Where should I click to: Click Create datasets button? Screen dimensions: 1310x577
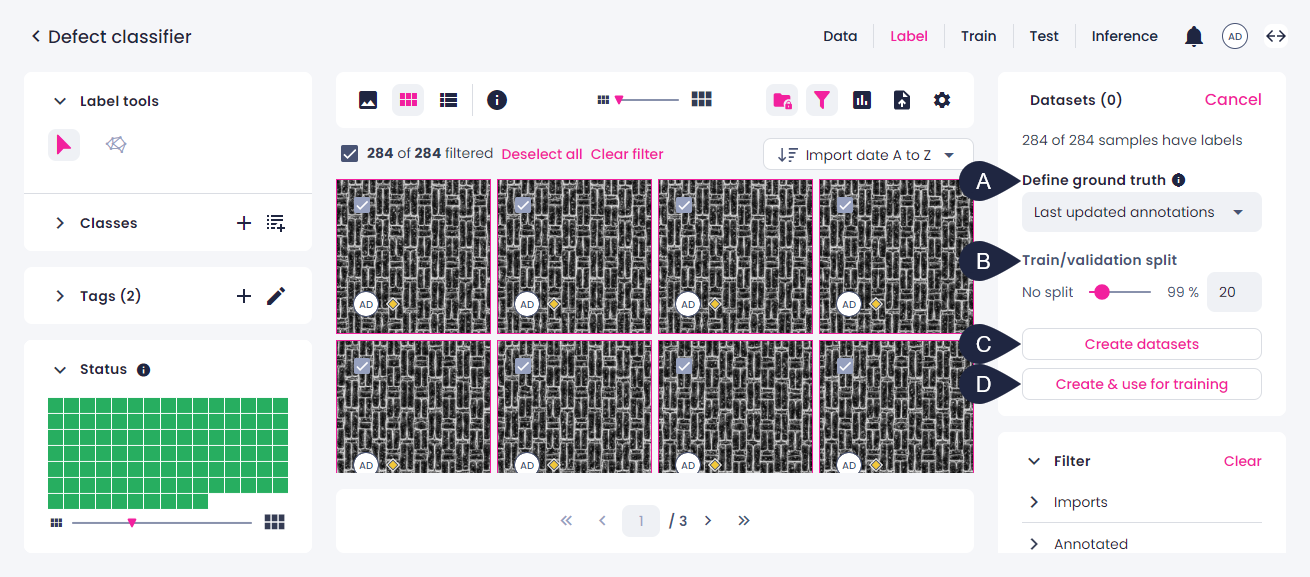[1141, 344]
